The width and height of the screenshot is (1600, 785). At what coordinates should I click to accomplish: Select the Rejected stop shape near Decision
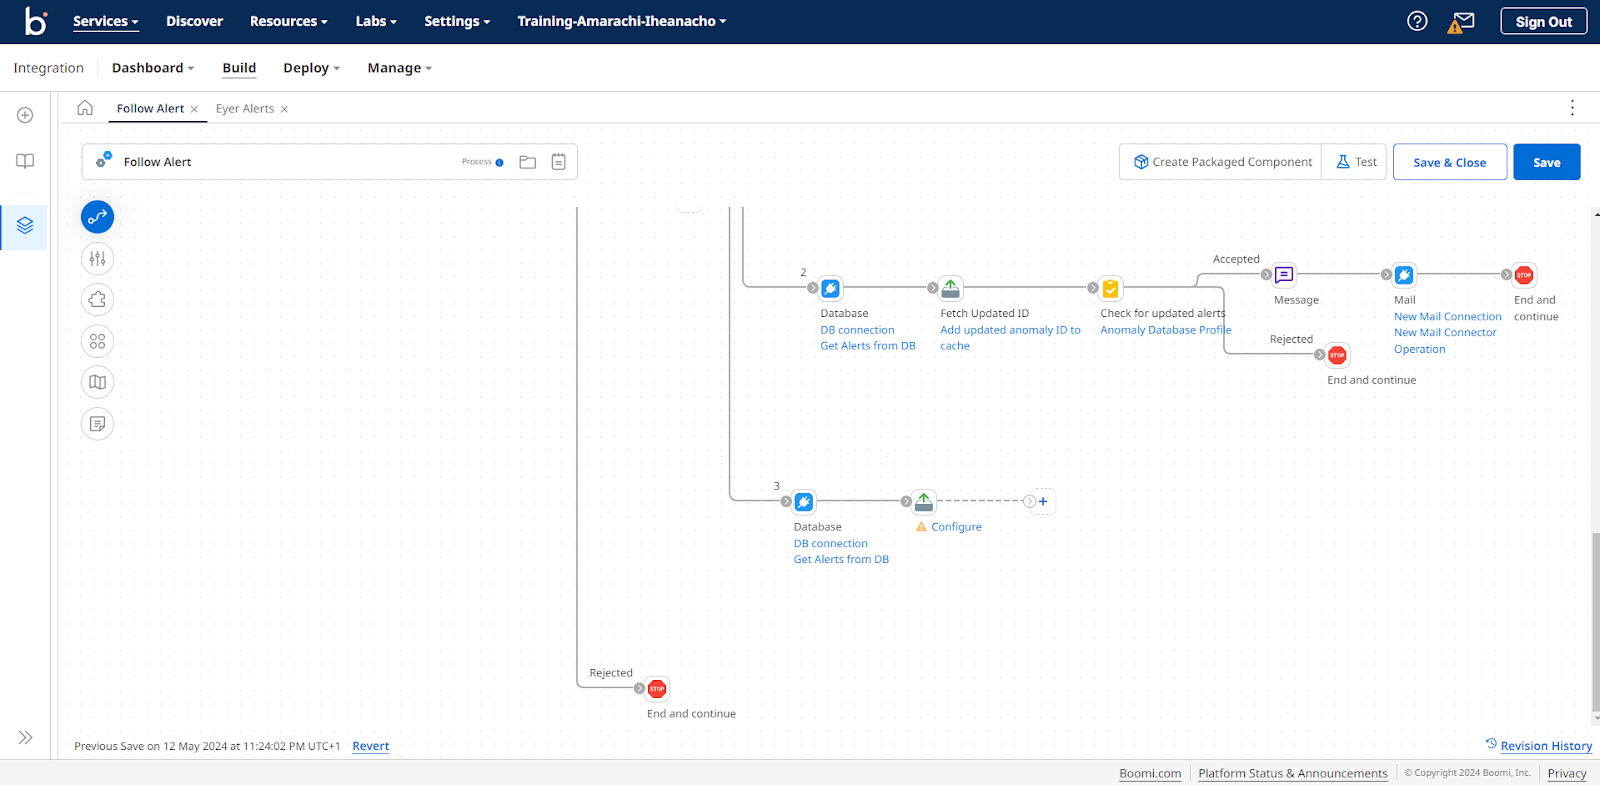click(1337, 355)
